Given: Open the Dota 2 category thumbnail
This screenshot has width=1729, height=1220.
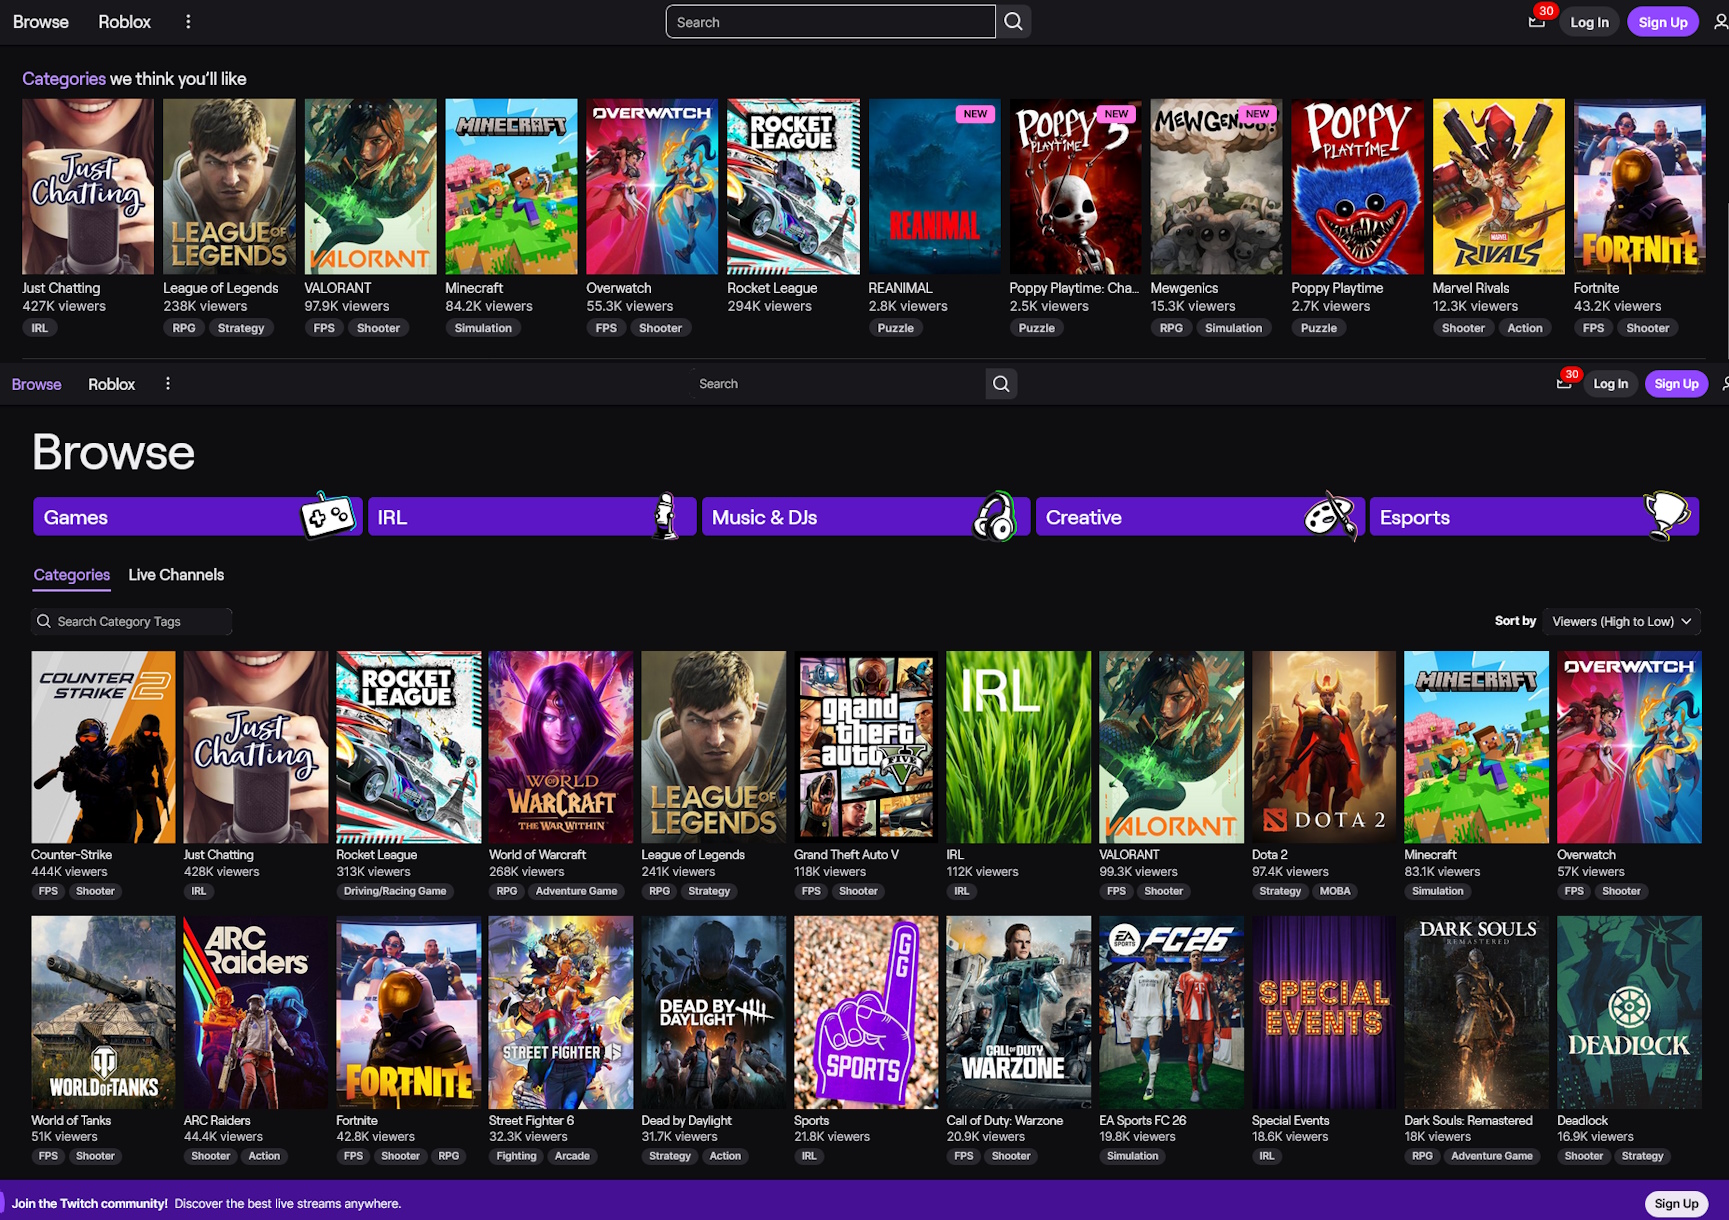Looking at the screenshot, I should [x=1324, y=747].
